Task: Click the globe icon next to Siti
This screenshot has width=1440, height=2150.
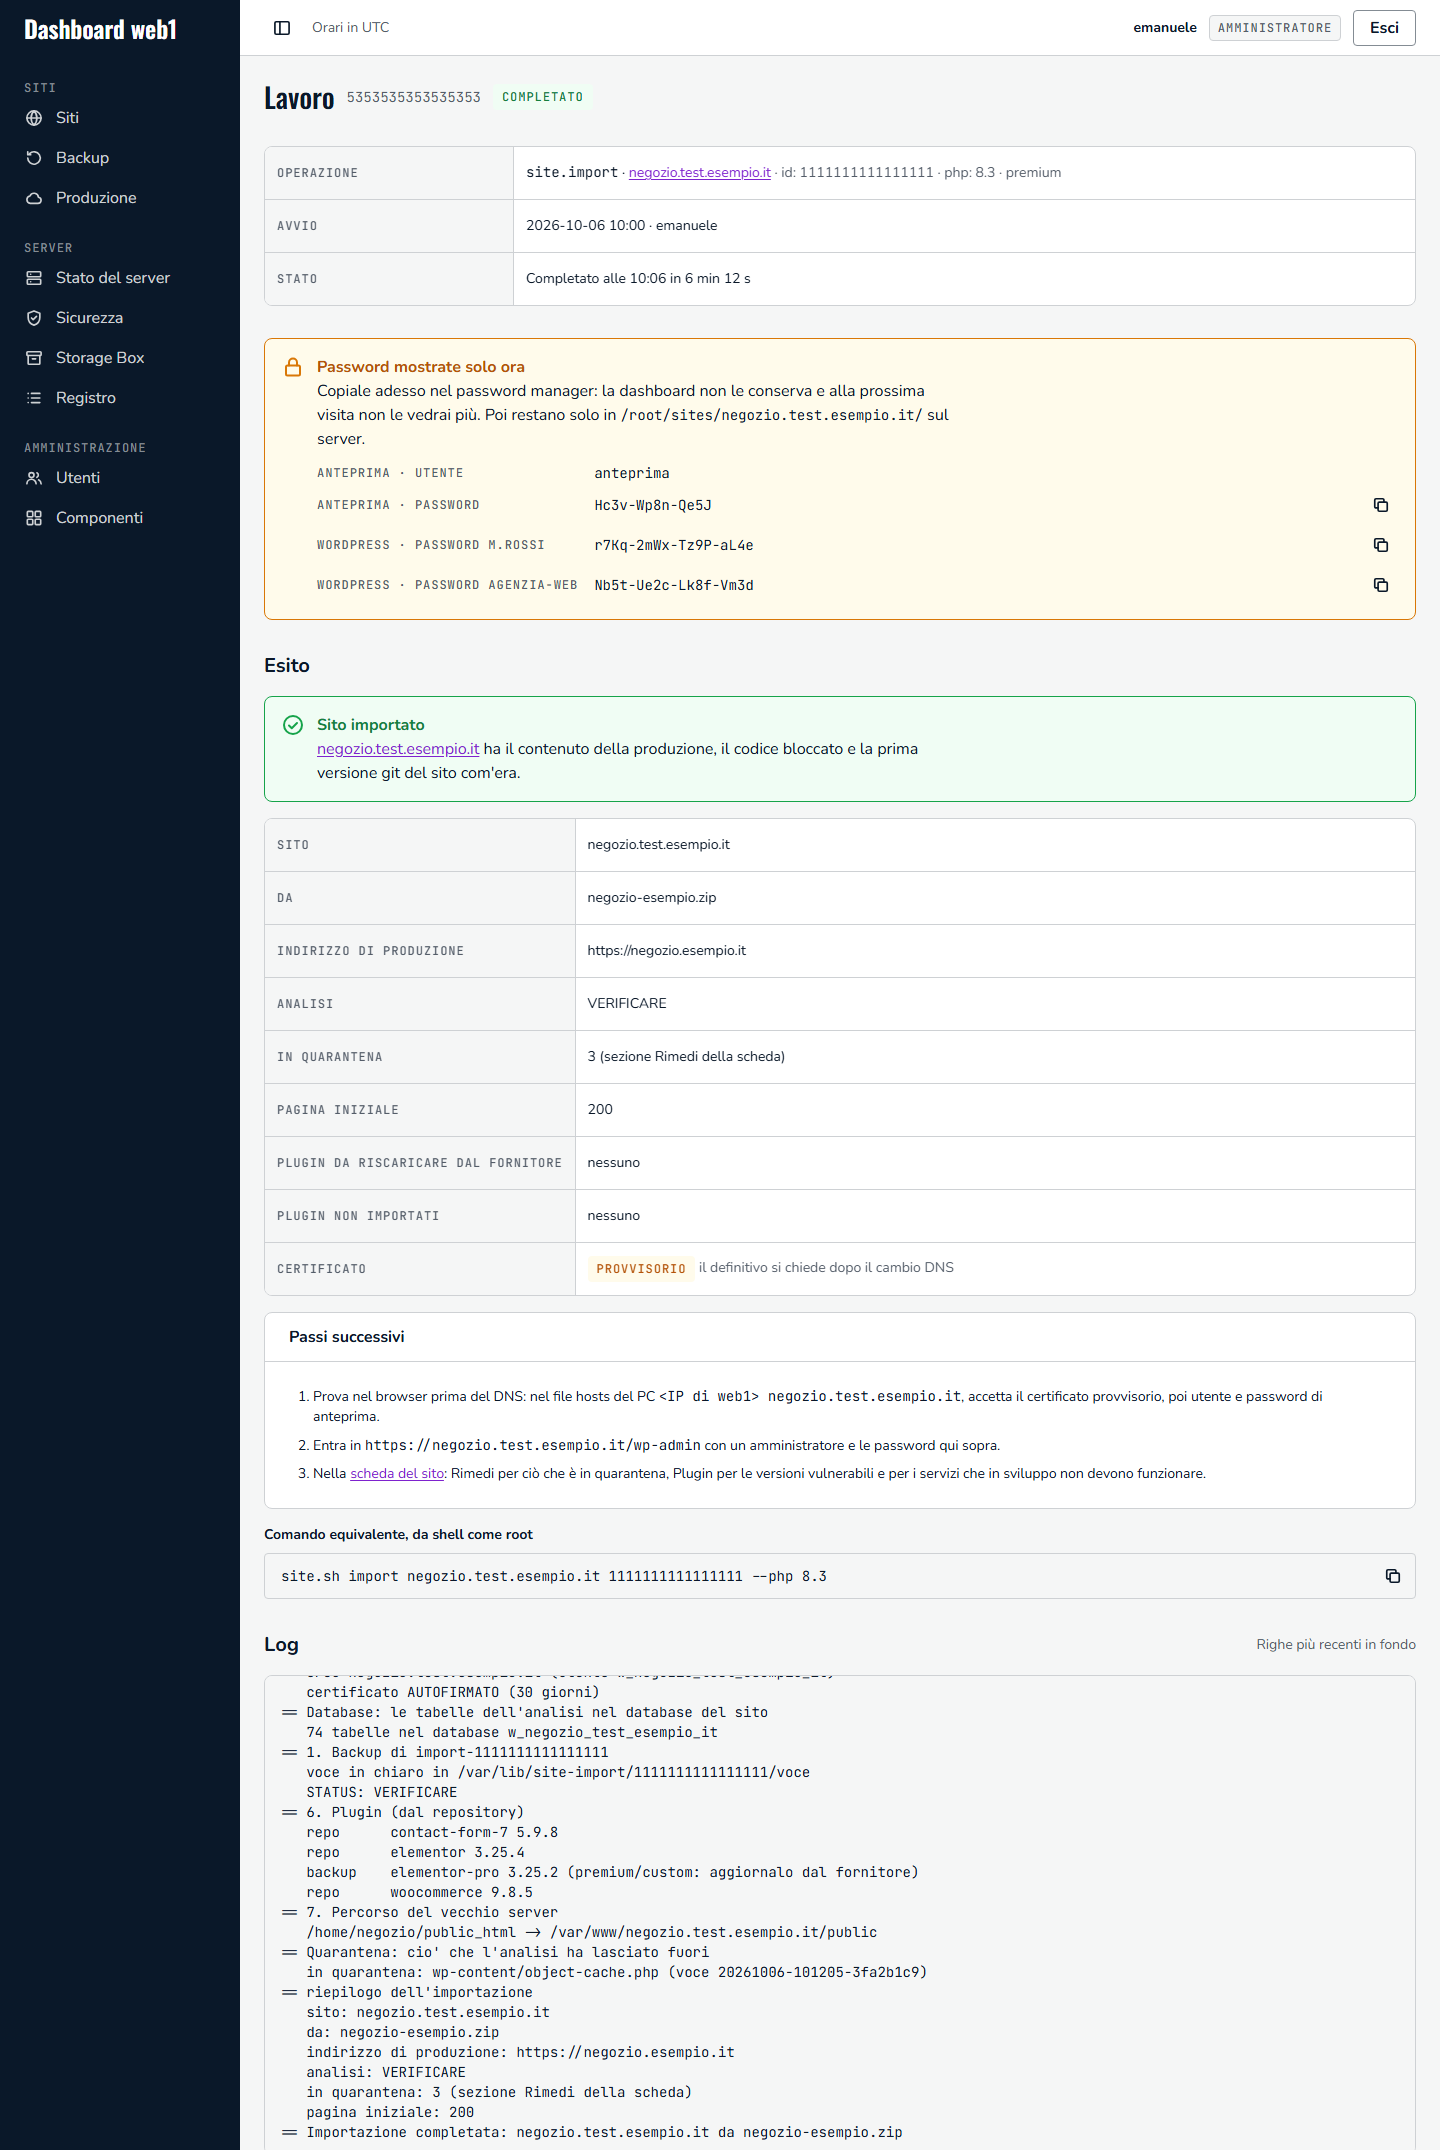Action: pos(34,118)
